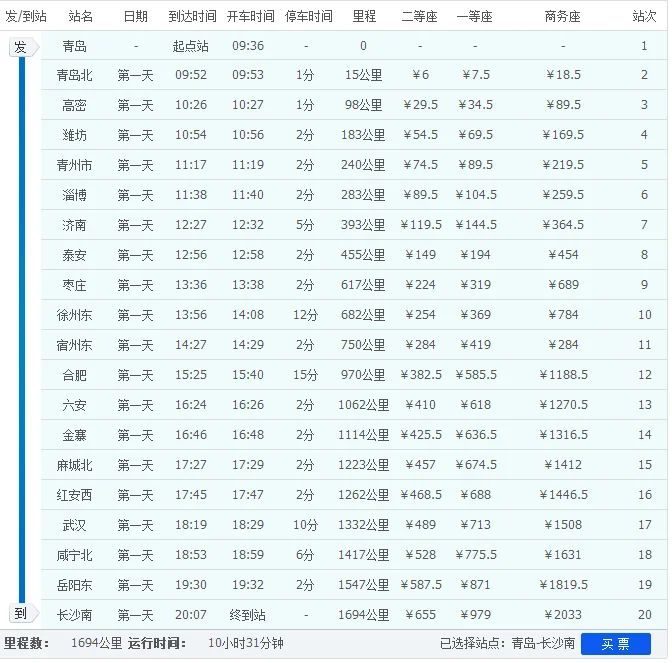Select station 岳阳东
The image size is (672, 663).
[75, 585]
